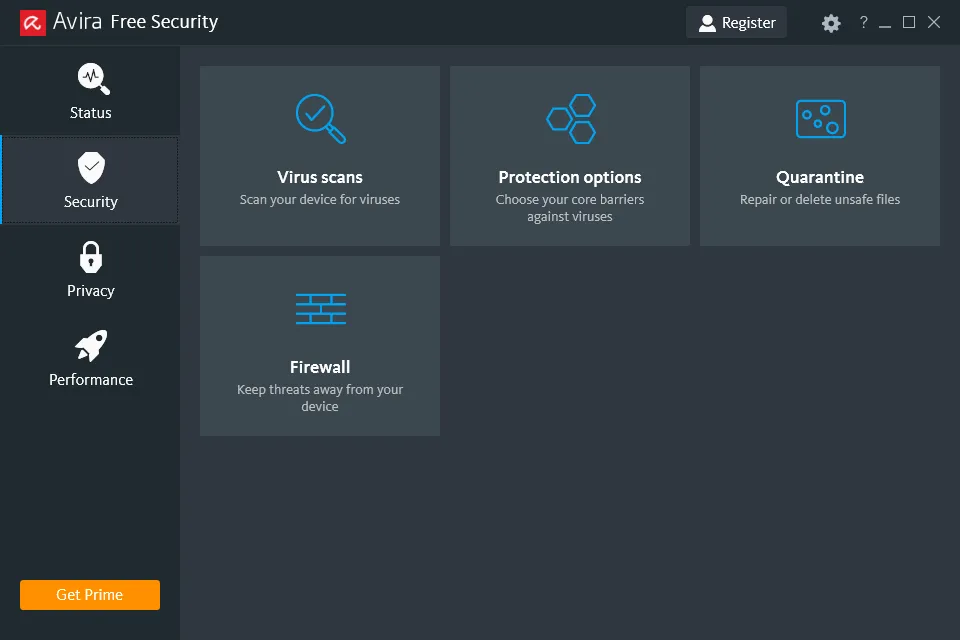Image resolution: width=960 pixels, height=640 pixels.
Task: Open help using the question mark
Action: point(863,23)
